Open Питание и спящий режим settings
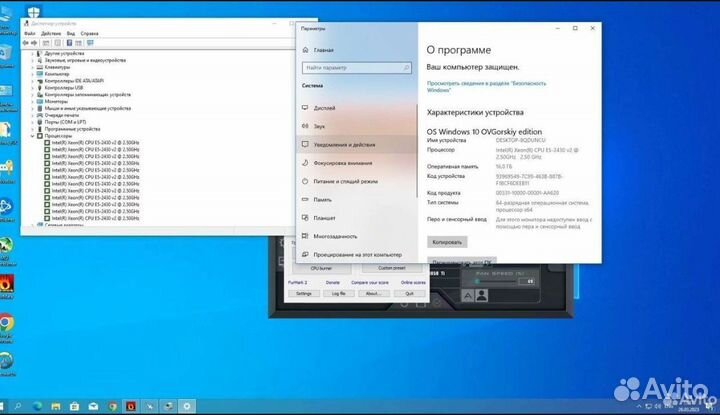The width and height of the screenshot is (720, 415). pyautogui.click(x=345, y=181)
